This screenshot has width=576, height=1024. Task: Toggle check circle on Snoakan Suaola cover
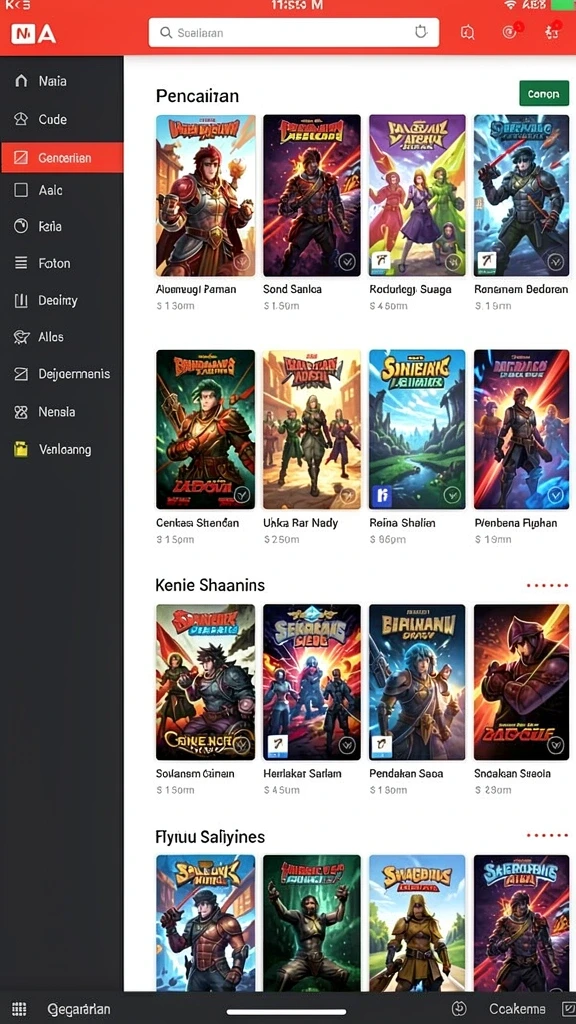click(x=556, y=745)
